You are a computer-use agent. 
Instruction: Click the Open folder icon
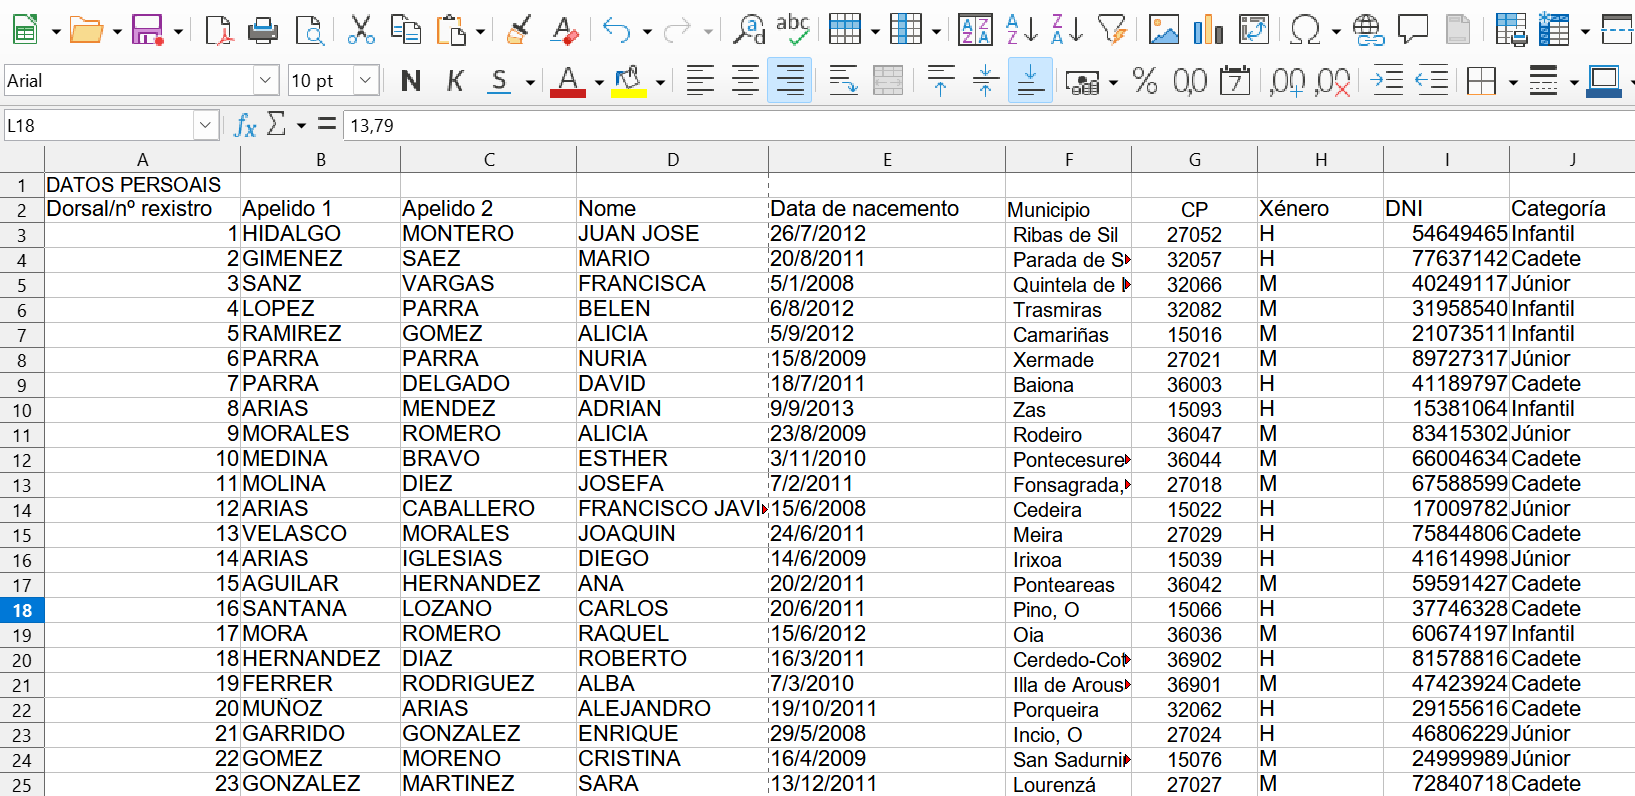(86, 30)
